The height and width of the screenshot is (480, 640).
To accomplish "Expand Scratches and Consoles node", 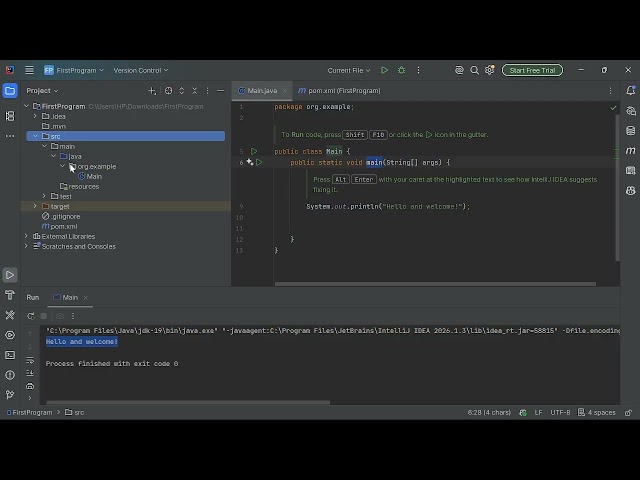I will pos(26,246).
